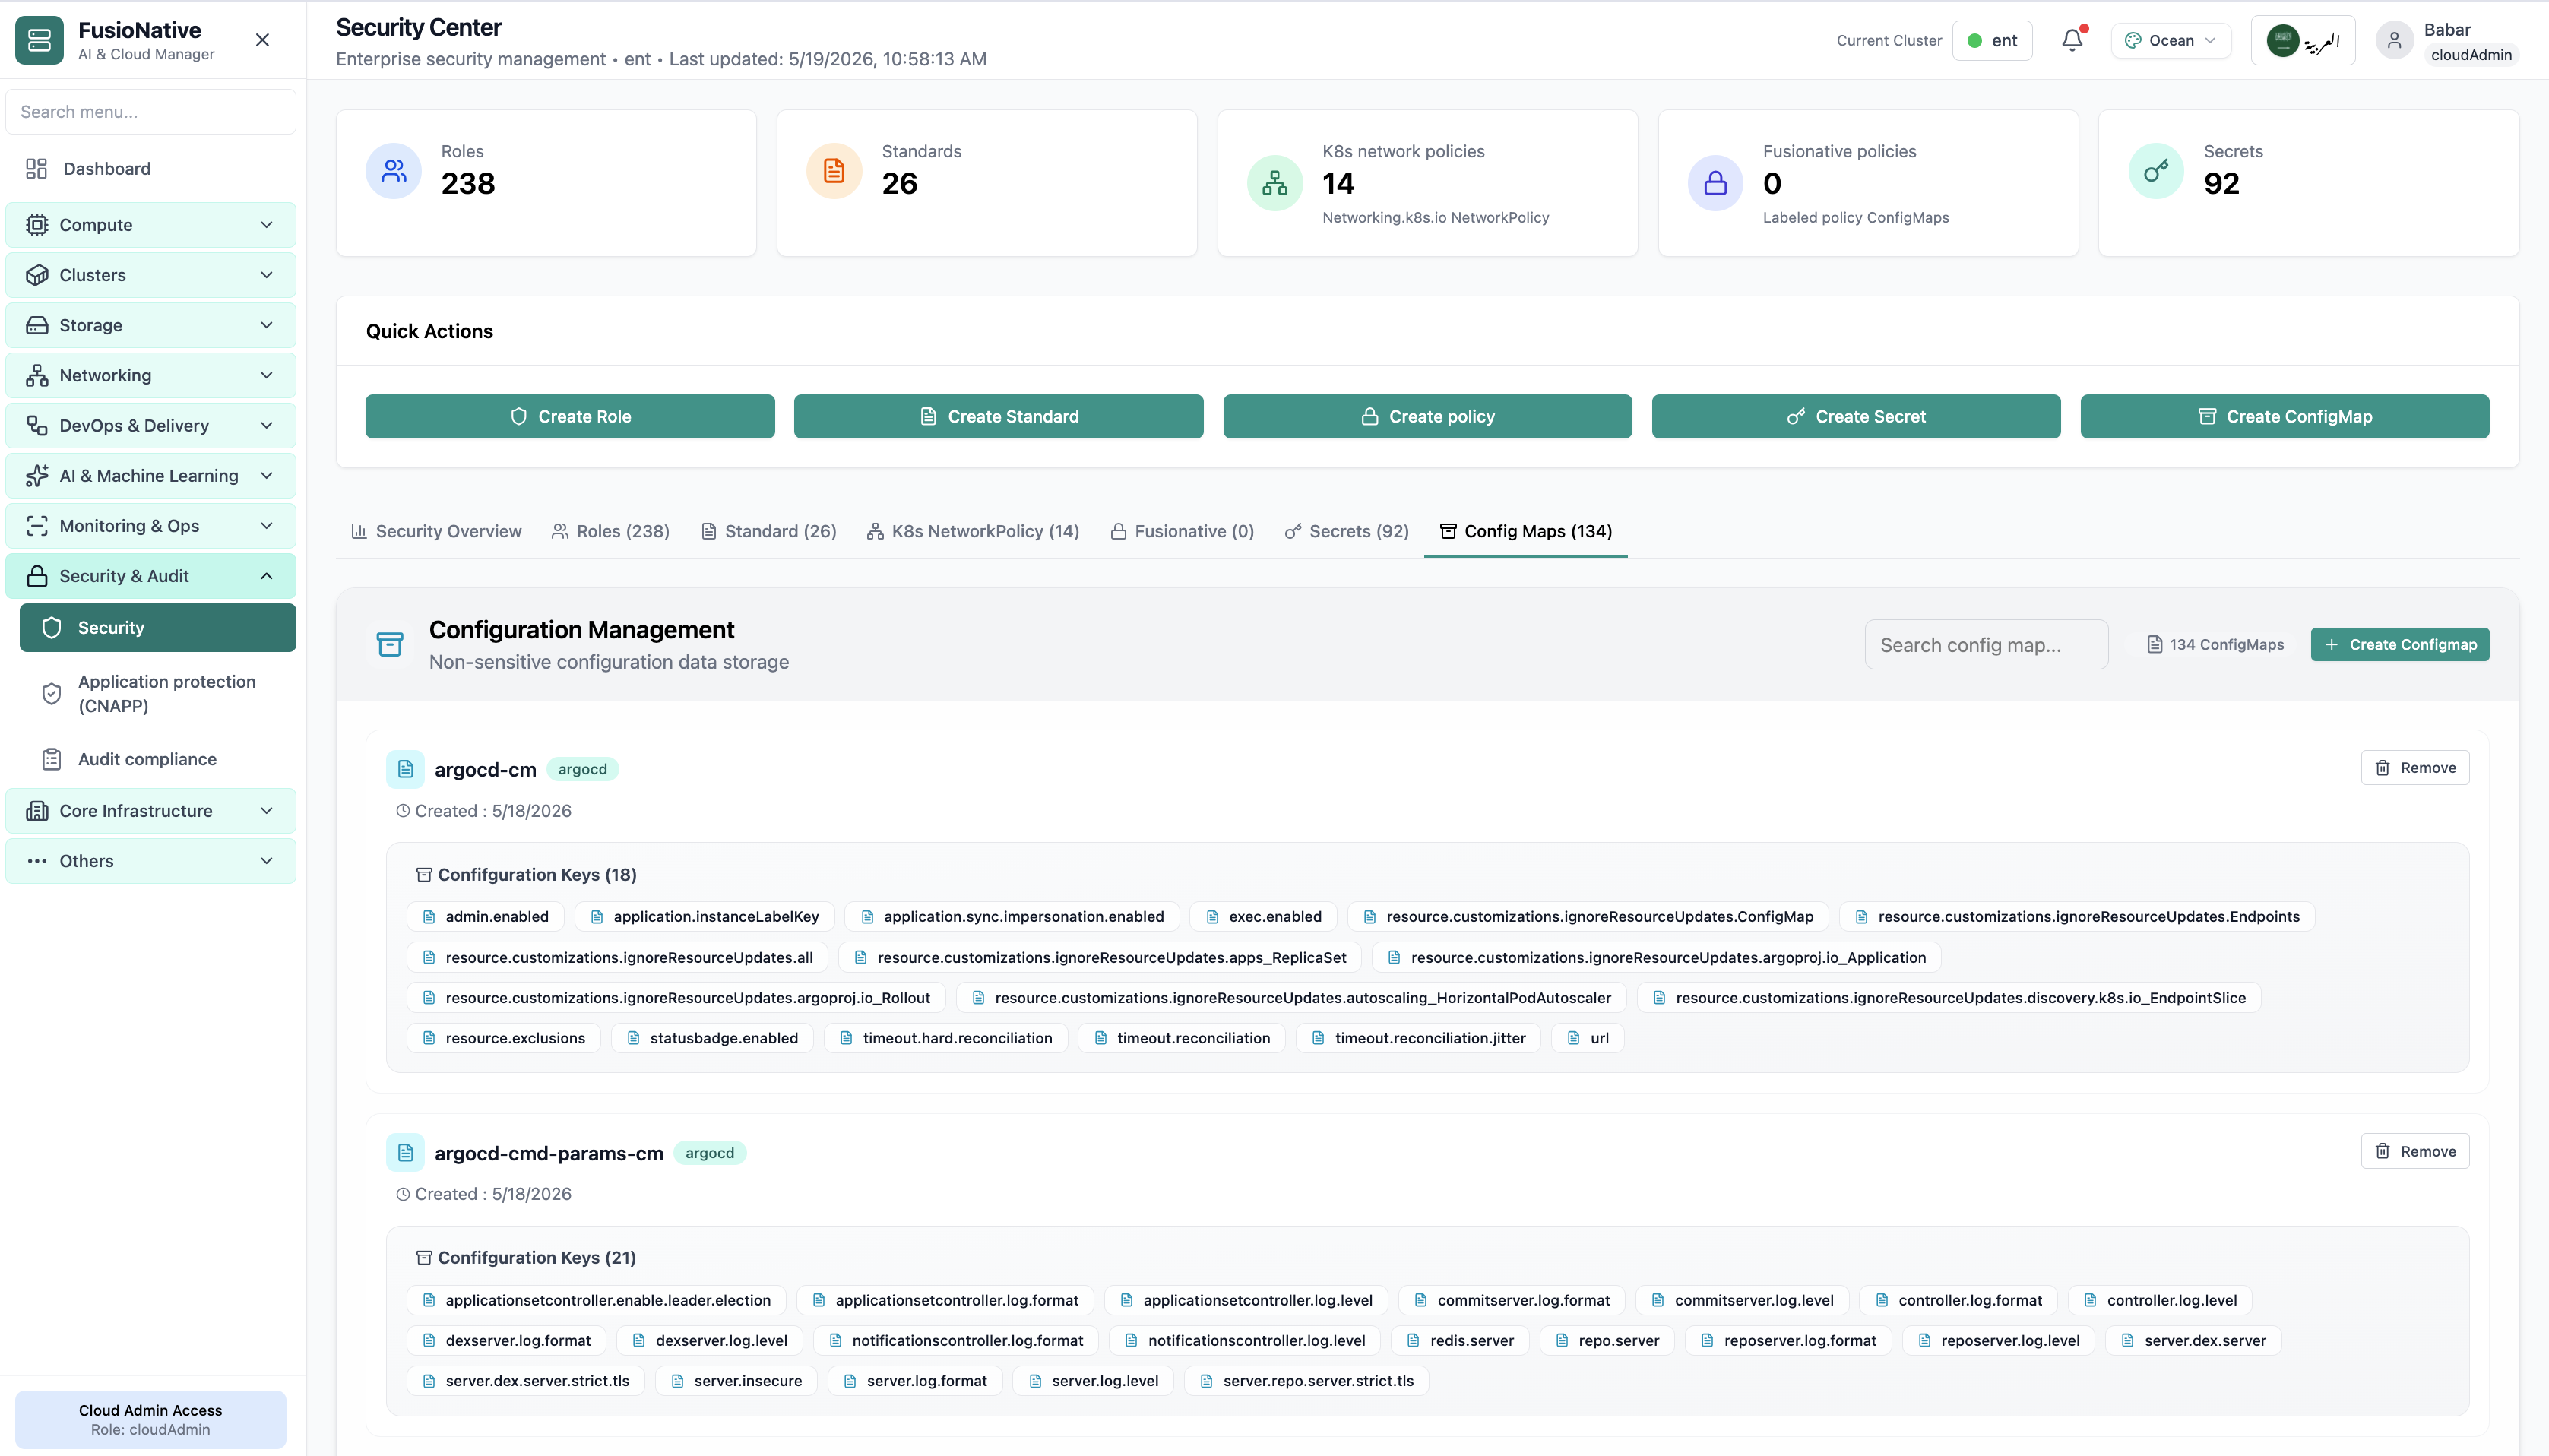The height and width of the screenshot is (1456, 2549).
Task: Click the + Create Configmap button
Action: (x=2400, y=644)
